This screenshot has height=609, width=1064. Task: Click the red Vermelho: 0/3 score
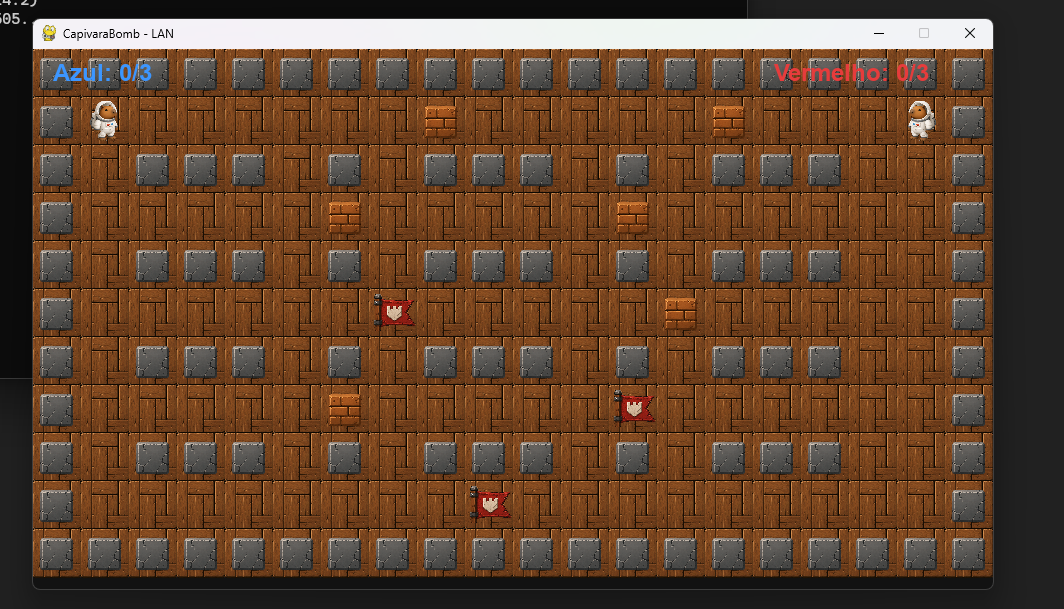pos(851,73)
